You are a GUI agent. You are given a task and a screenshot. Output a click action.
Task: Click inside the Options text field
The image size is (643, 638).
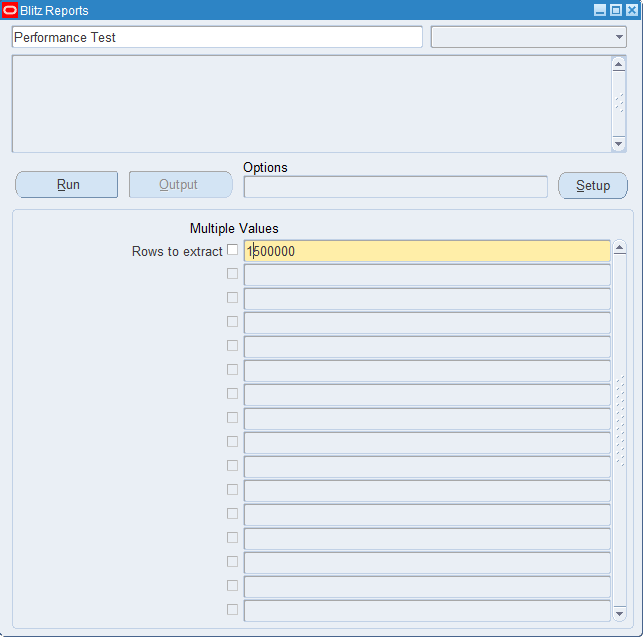click(x=395, y=187)
